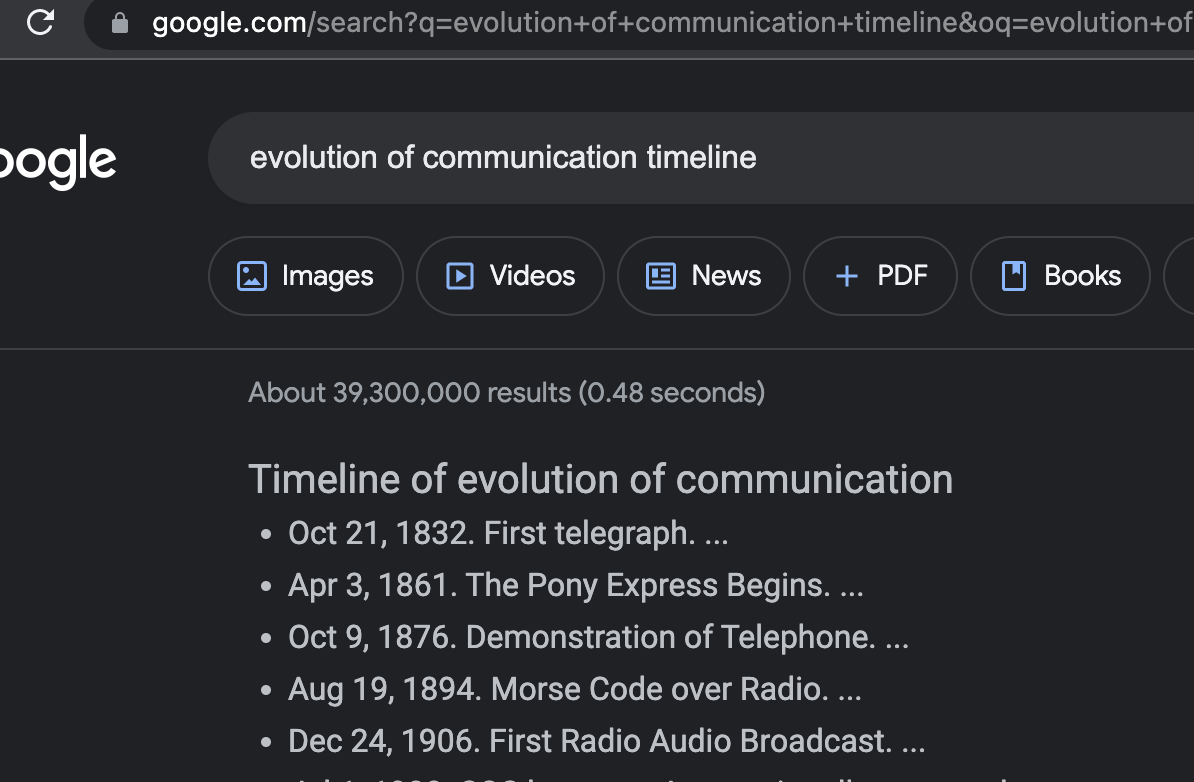Select 'Oct 21, 1832. First telegraph.' entry

coord(508,534)
